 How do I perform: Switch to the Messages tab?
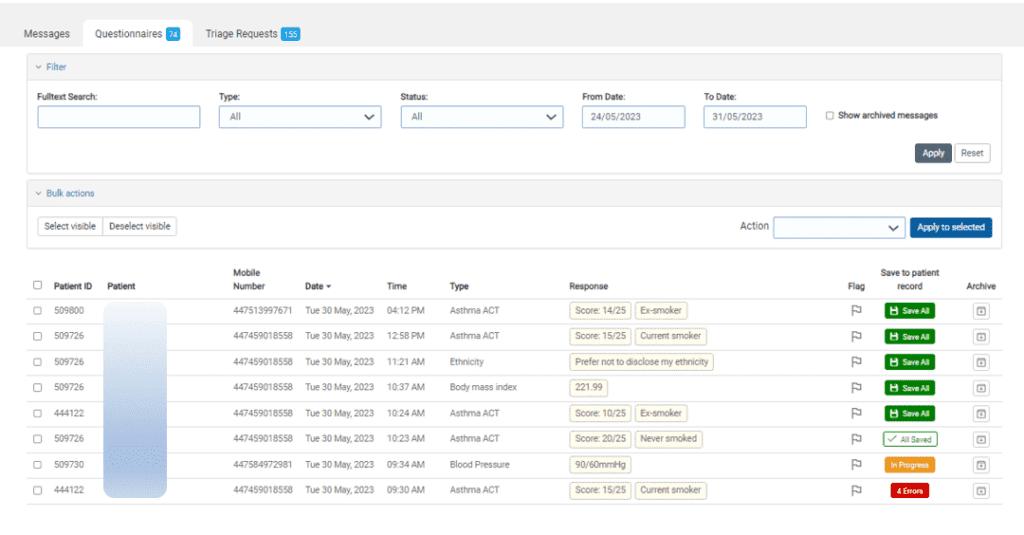click(x=47, y=34)
